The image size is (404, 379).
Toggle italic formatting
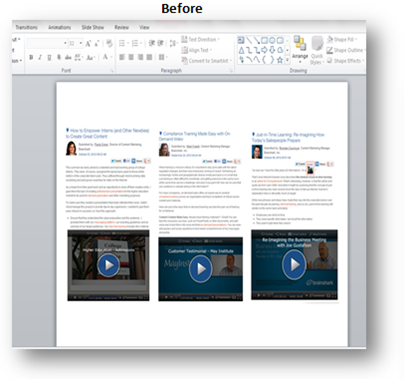40,57
